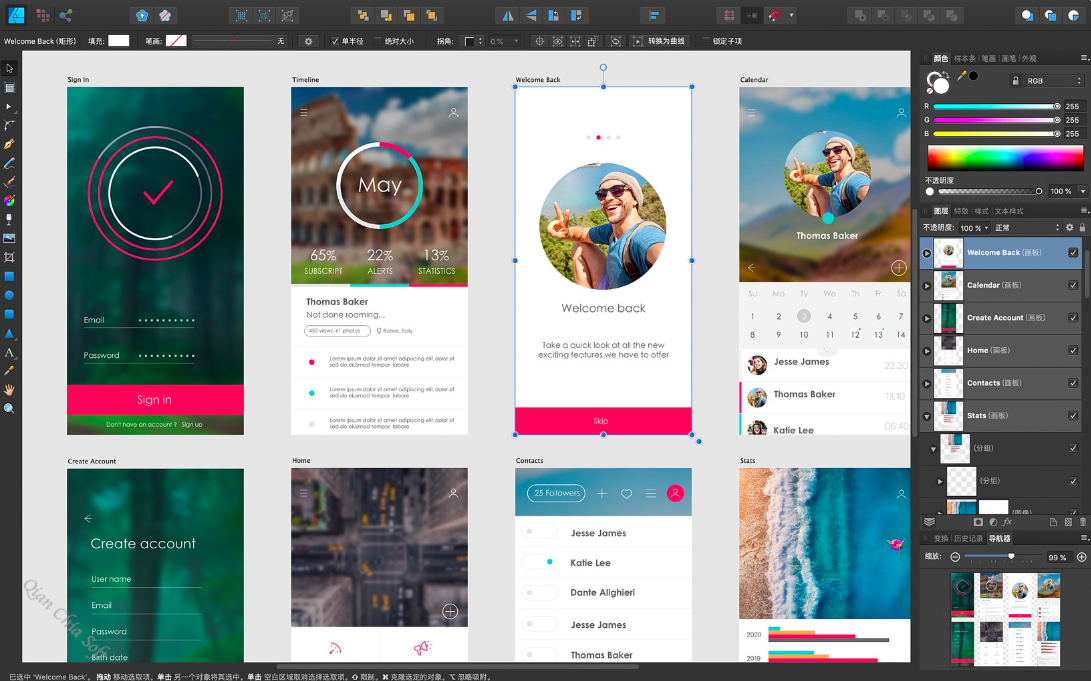Toggle the 锁定子项 checkbox
Image resolution: width=1091 pixels, height=681 pixels.
pyautogui.click(x=706, y=41)
